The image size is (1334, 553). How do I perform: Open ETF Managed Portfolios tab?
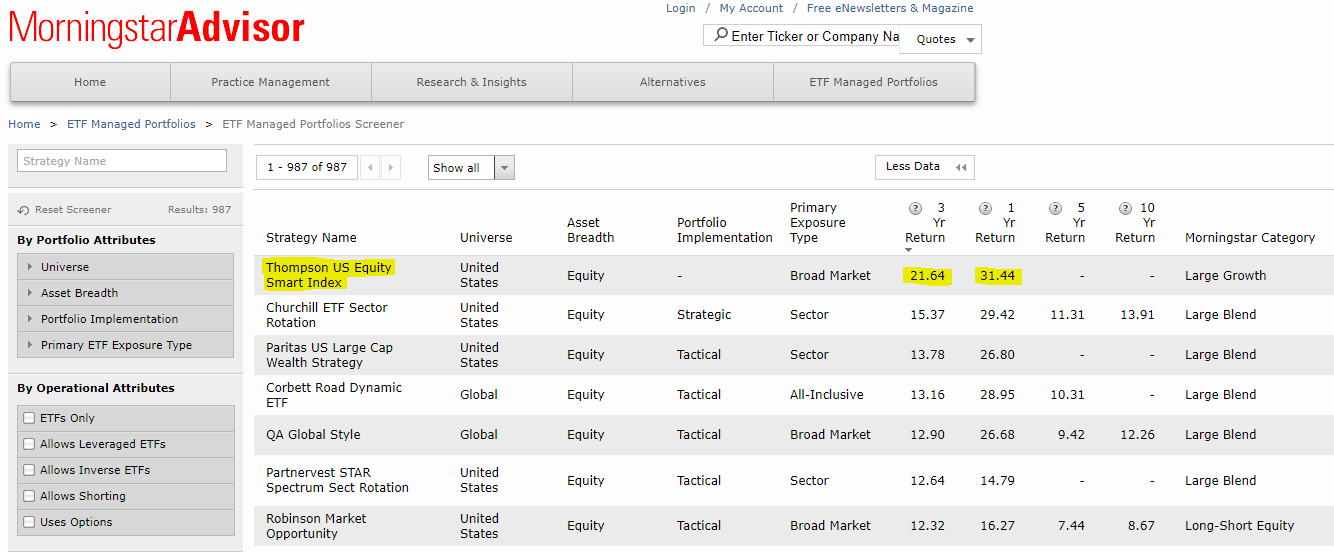click(873, 82)
